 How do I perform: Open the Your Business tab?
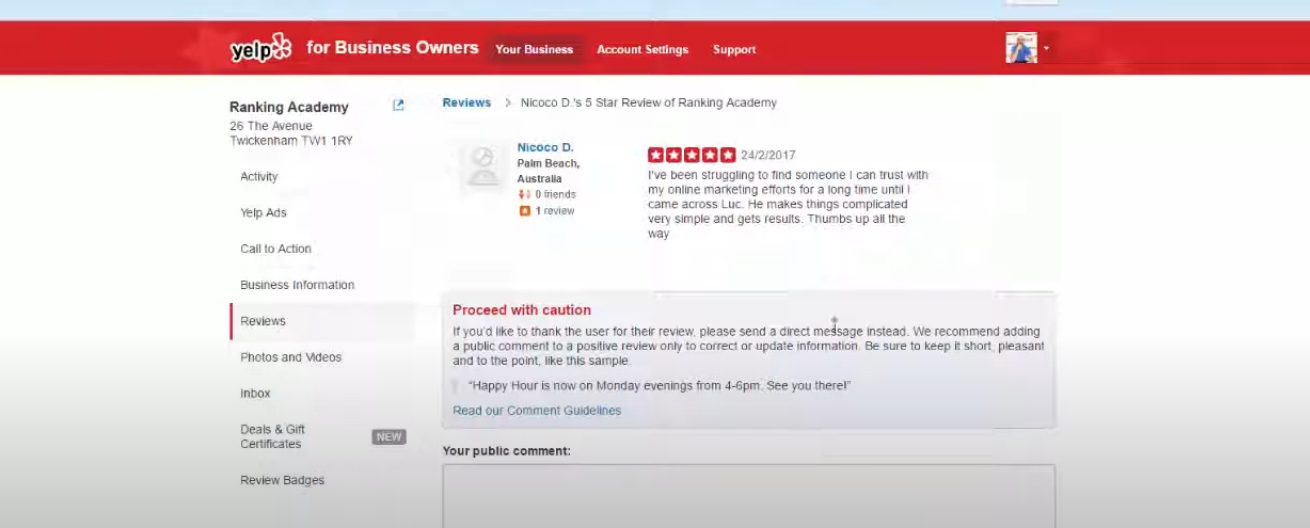534,49
